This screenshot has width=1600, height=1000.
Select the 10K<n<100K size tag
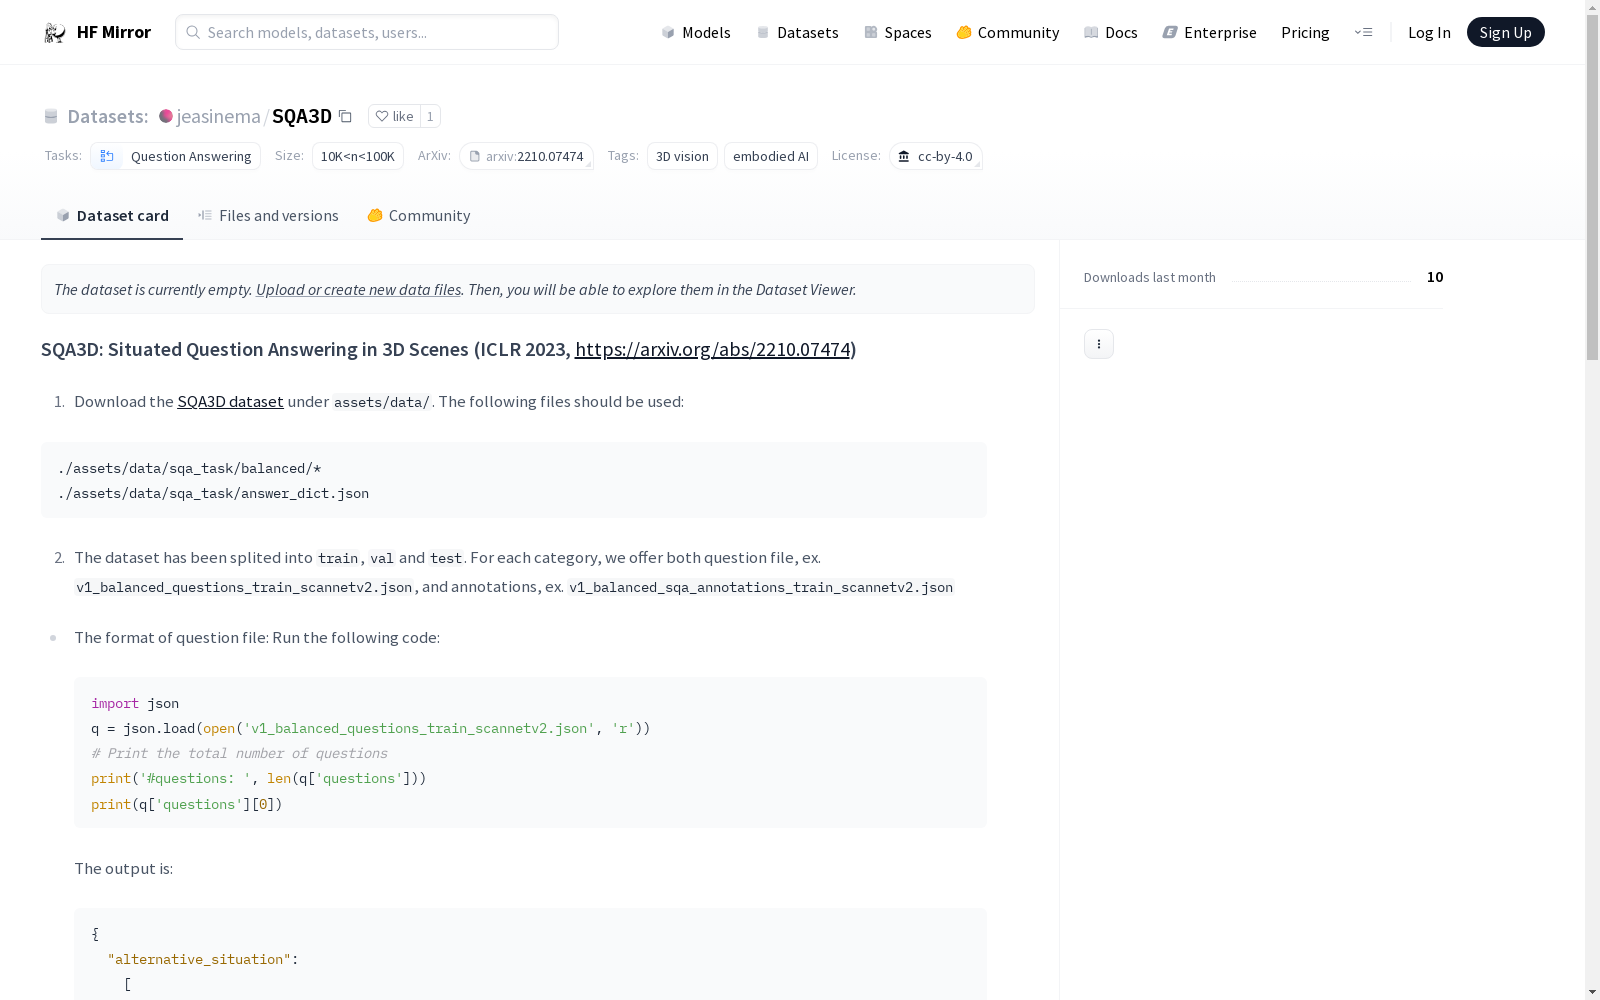tap(358, 156)
